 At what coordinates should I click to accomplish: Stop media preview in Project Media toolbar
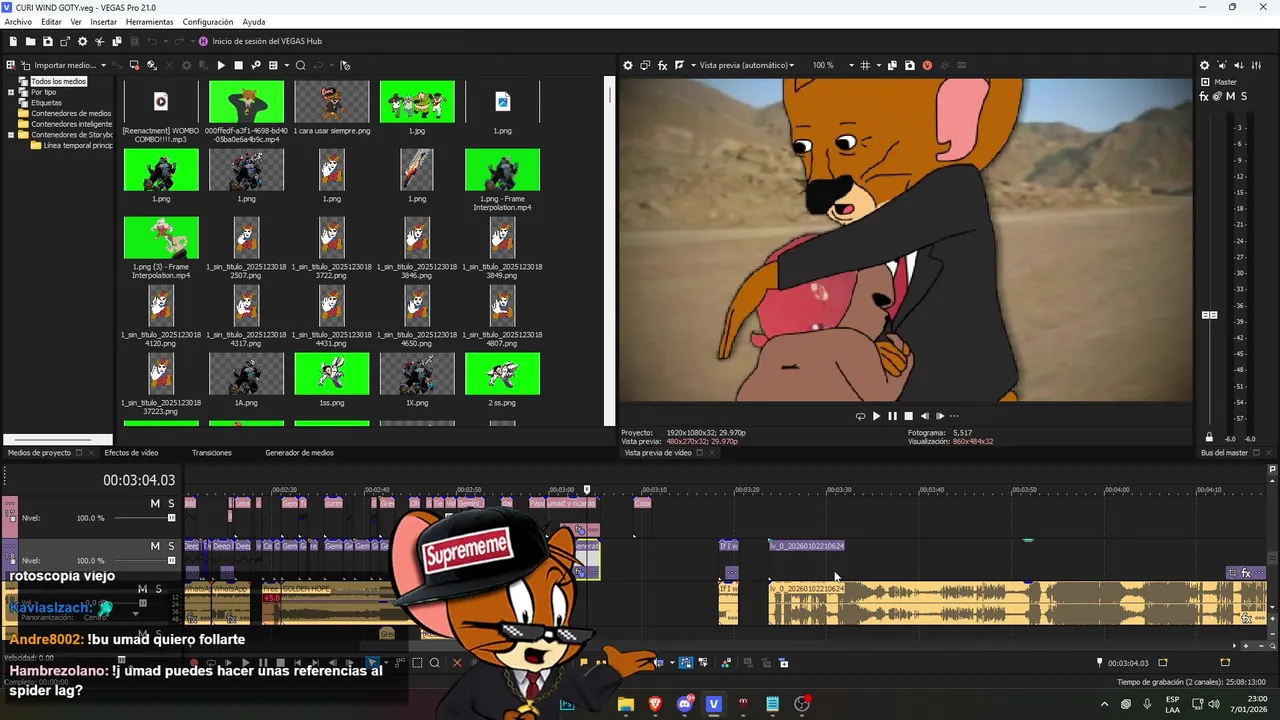point(238,65)
